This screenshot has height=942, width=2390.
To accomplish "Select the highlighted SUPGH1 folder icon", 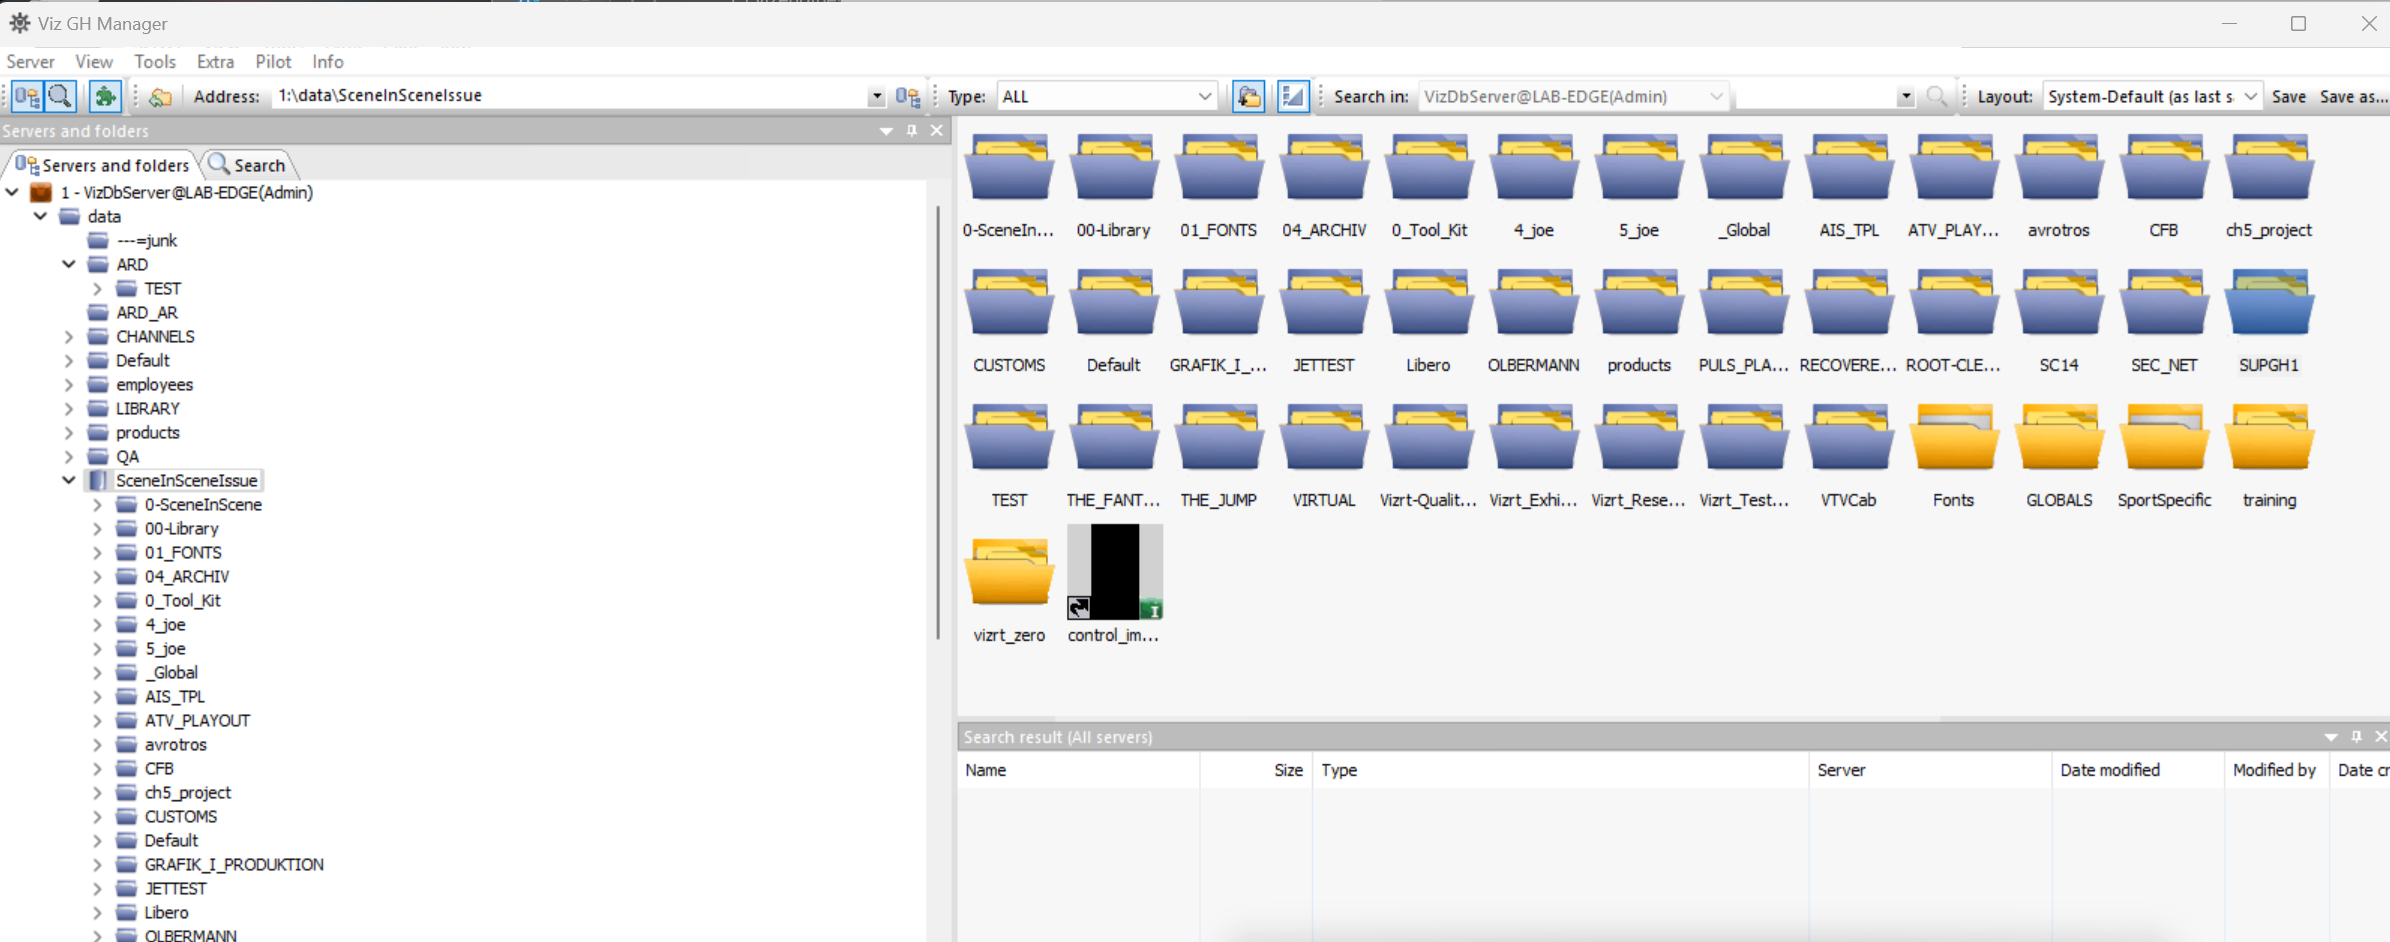I will coord(2268,304).
